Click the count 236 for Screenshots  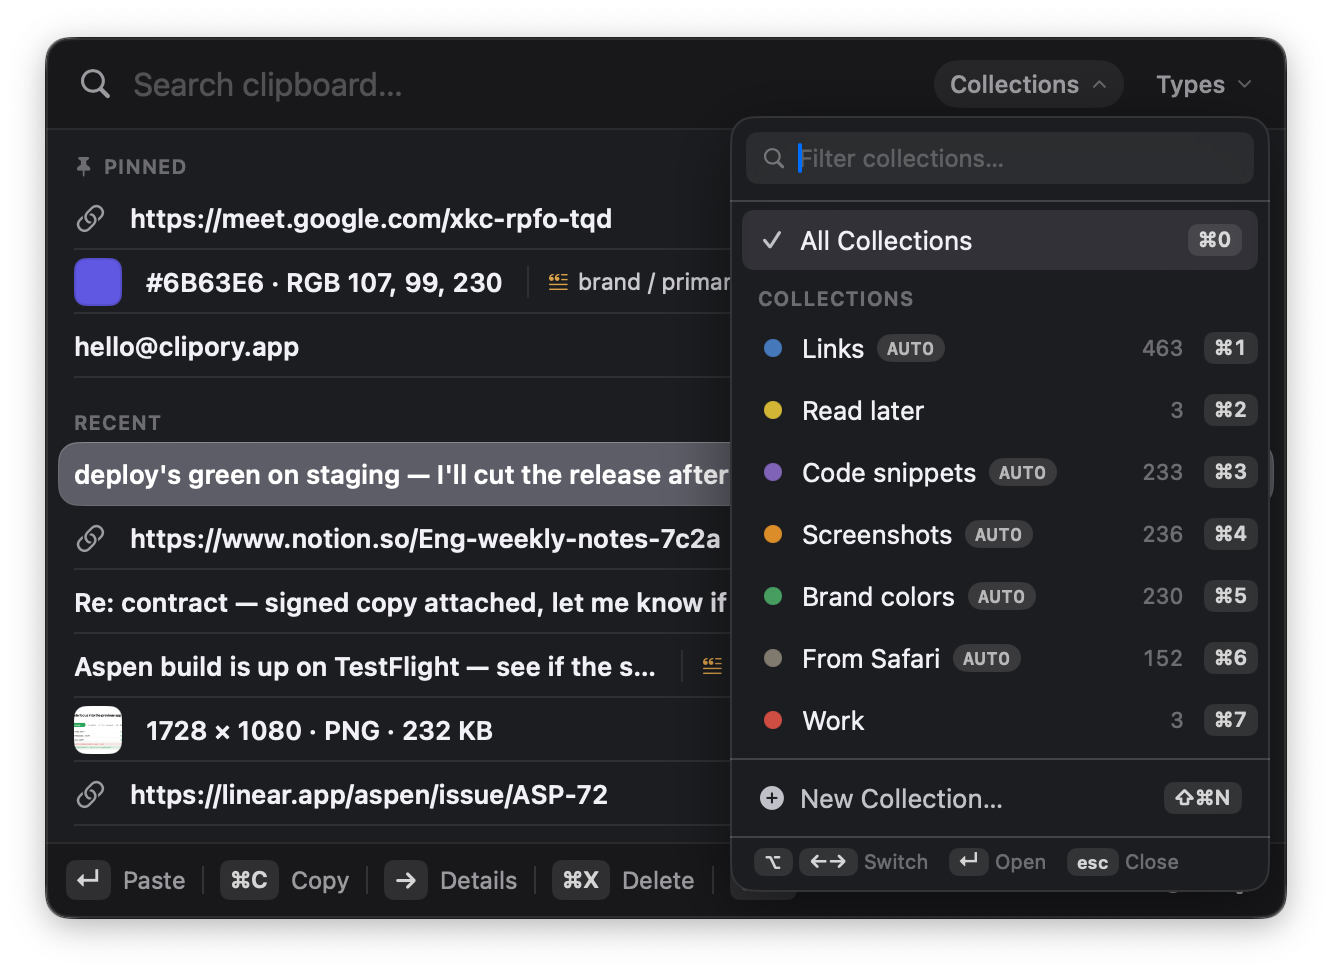pos(1162,534)
